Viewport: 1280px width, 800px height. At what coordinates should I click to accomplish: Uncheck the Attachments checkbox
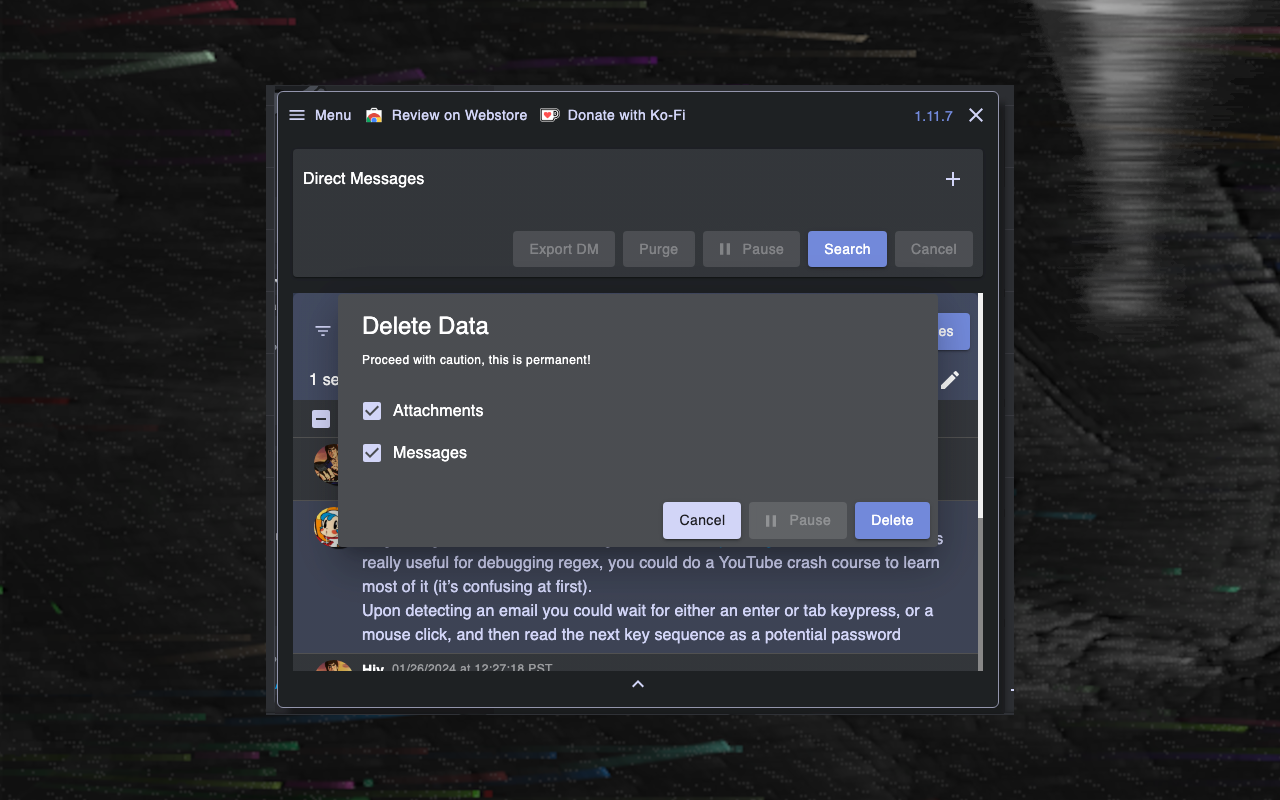[x=372, y=411]
